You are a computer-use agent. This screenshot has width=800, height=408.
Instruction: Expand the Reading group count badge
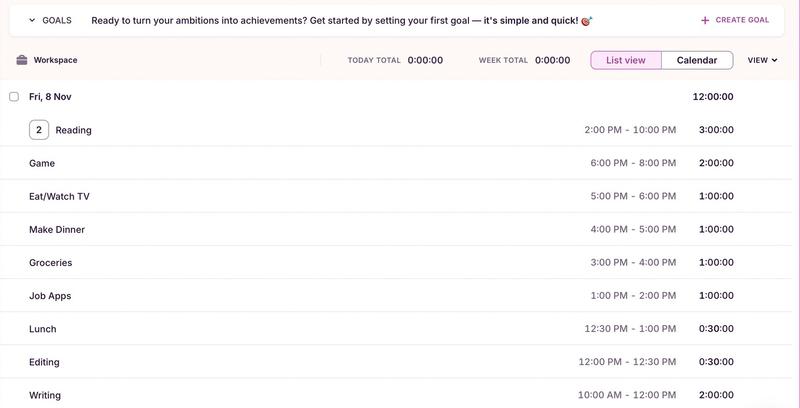(39, 130)
